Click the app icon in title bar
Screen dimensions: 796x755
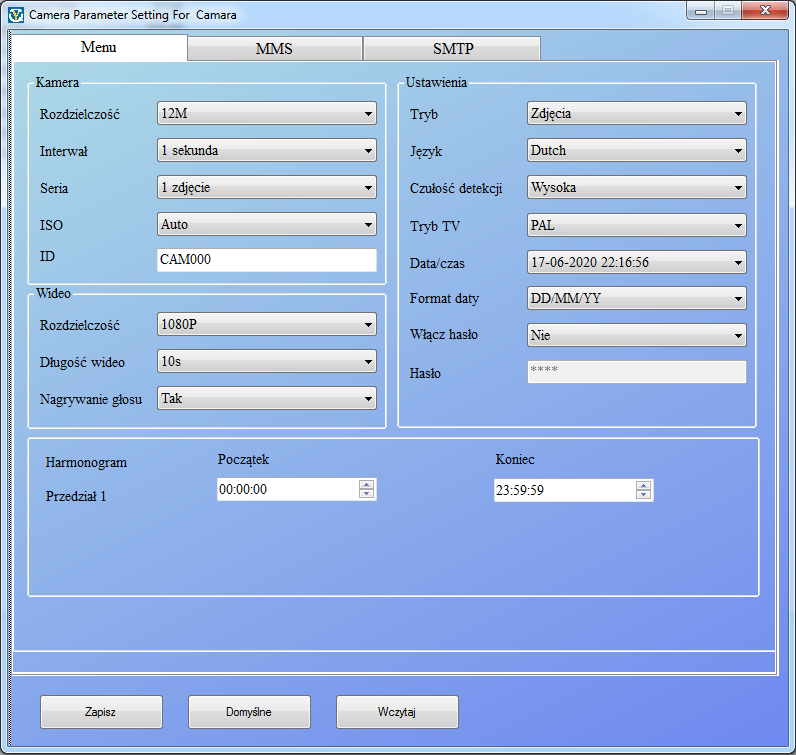pyautogui.click(x=15, y=15)
